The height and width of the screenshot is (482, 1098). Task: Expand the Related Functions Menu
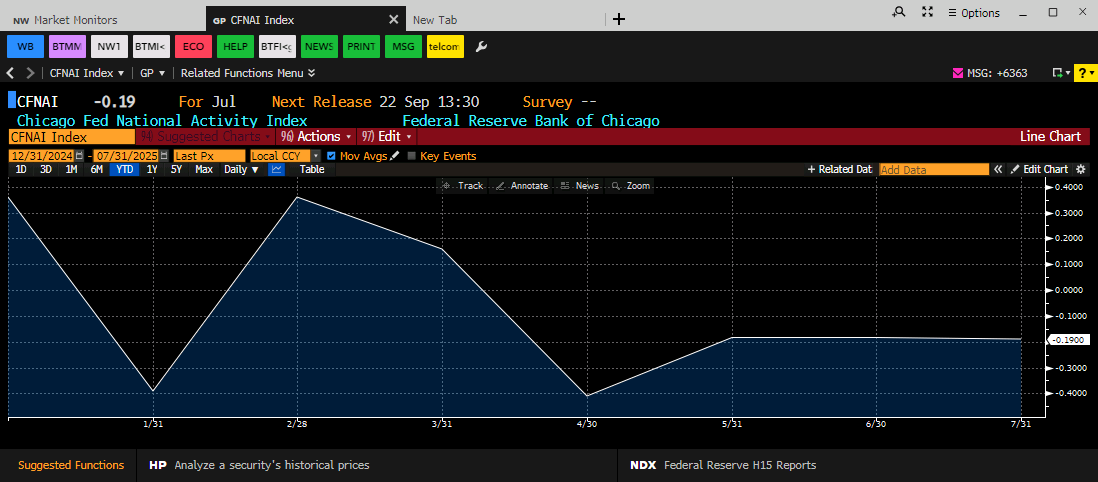click(248, 73)
